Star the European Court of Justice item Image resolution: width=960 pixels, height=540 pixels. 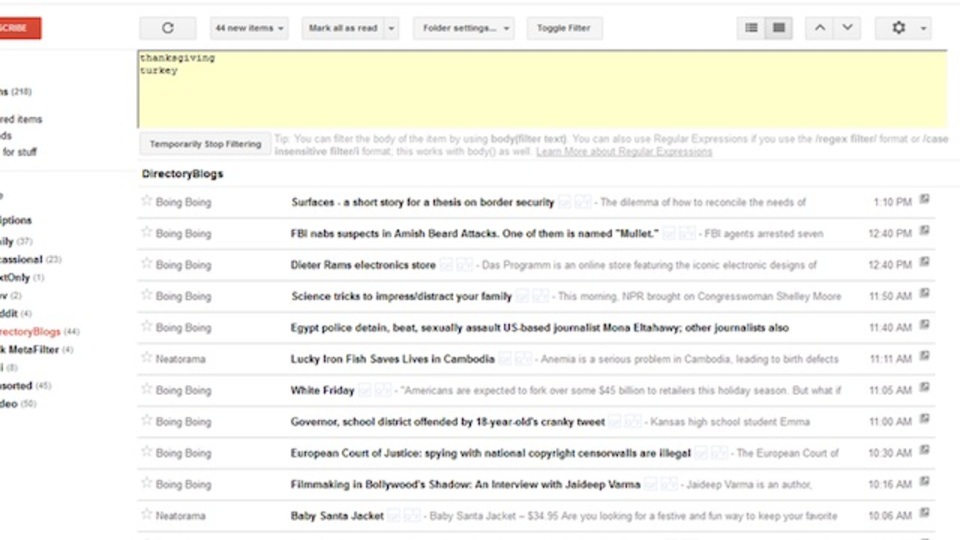pos(146,451)
